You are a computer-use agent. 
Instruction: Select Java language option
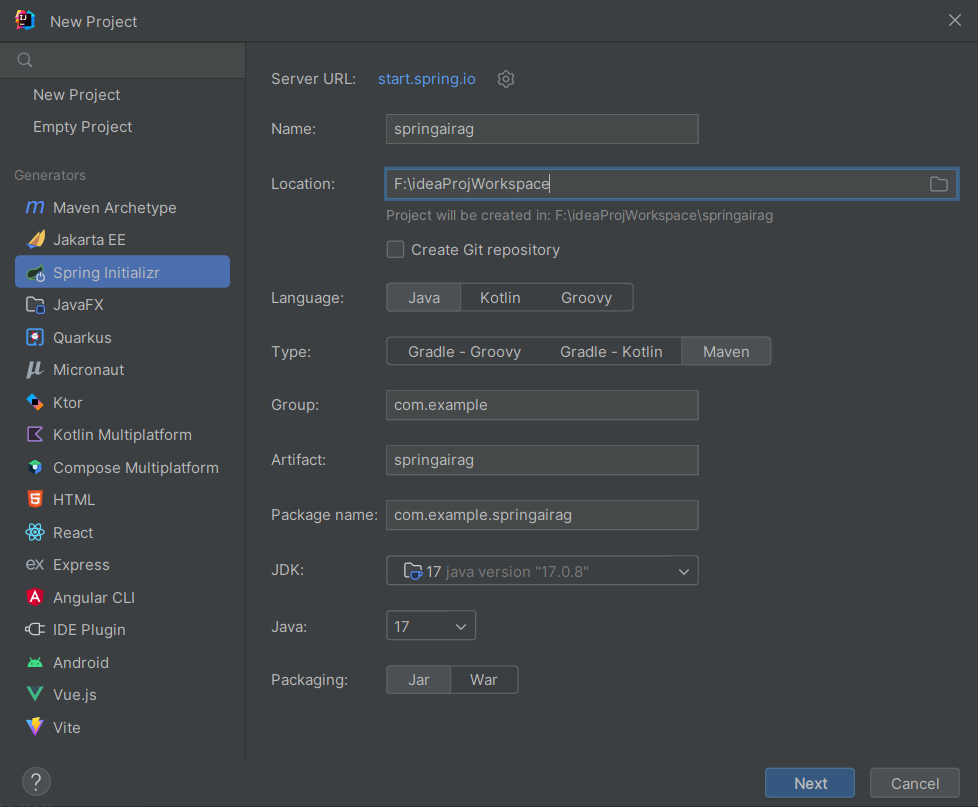[424, 297]
